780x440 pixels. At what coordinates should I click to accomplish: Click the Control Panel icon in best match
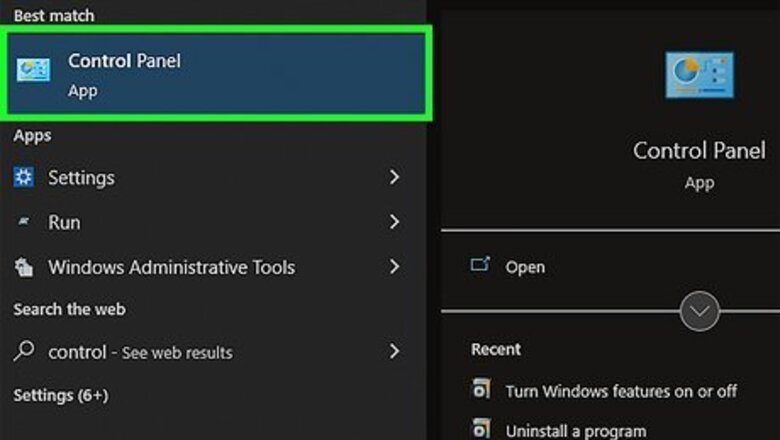coord(33,70)
